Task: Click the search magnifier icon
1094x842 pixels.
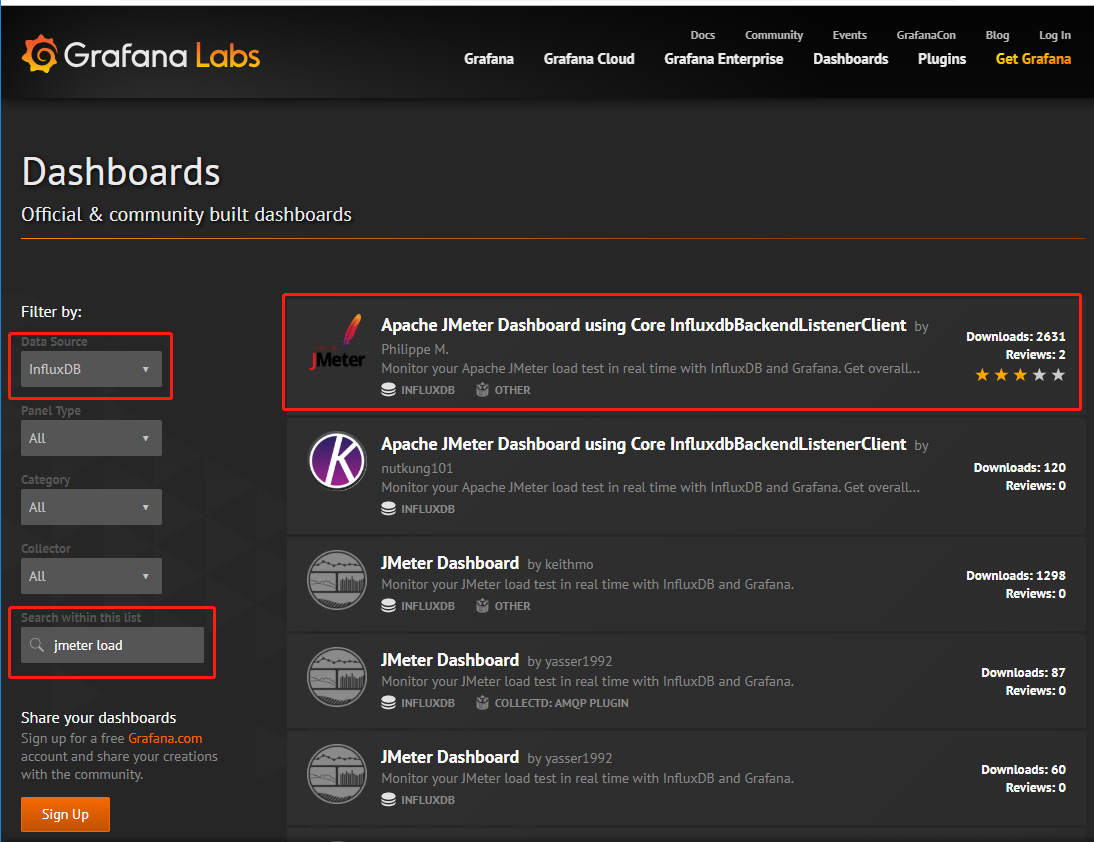Action: click(x=37, y=645)
